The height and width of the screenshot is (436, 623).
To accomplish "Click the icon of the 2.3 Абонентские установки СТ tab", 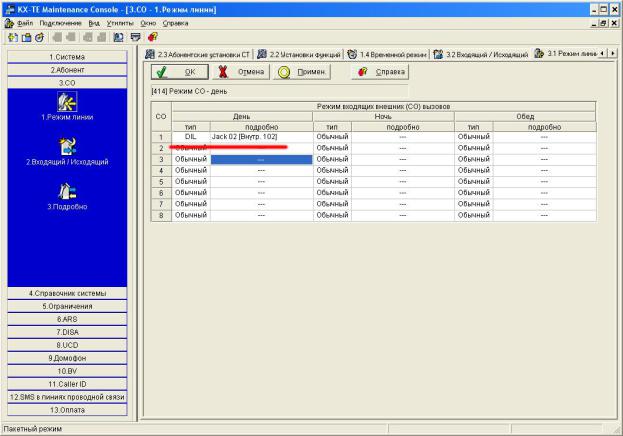I will tap(150, 54).
